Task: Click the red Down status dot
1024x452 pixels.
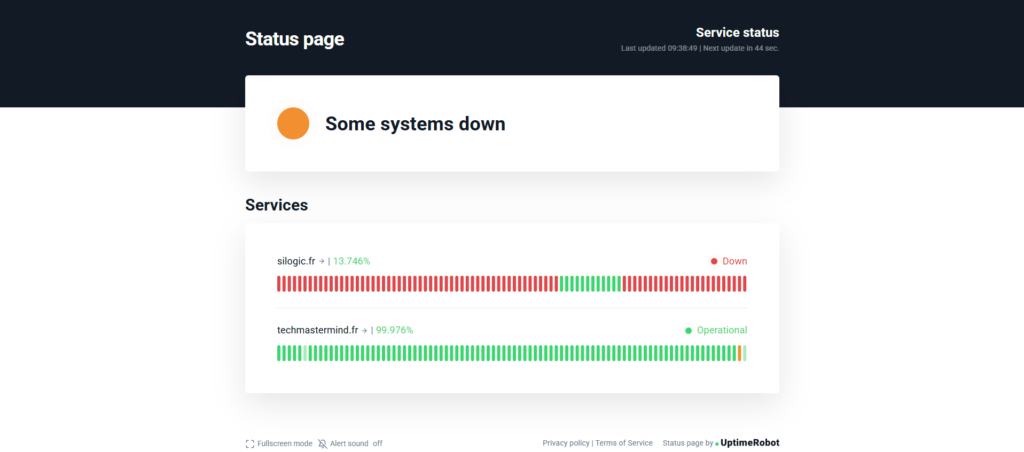Action: click(x=714, y=261)
